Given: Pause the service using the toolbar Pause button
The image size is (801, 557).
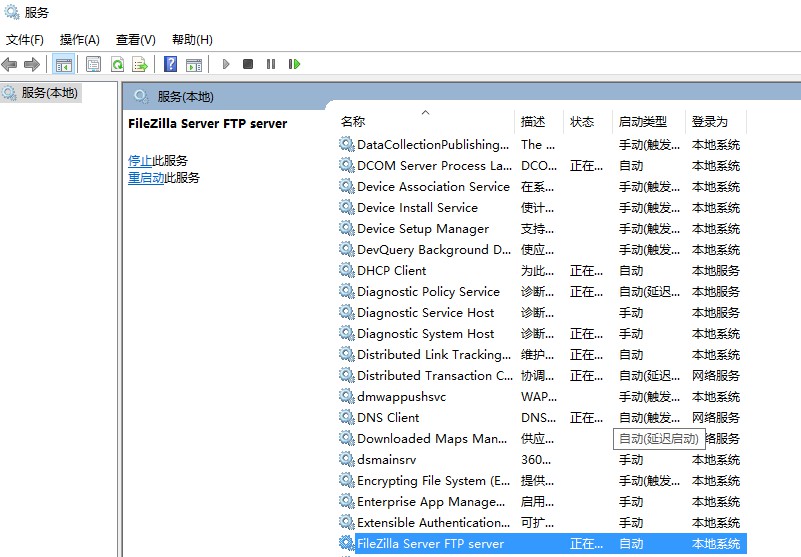Looking at the screenshot, I should click(271, 64).
